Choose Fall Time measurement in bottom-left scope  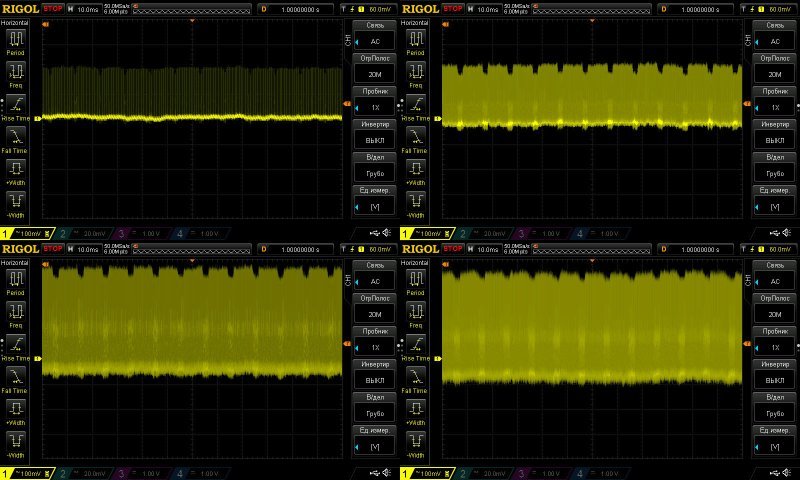[17, 375]
